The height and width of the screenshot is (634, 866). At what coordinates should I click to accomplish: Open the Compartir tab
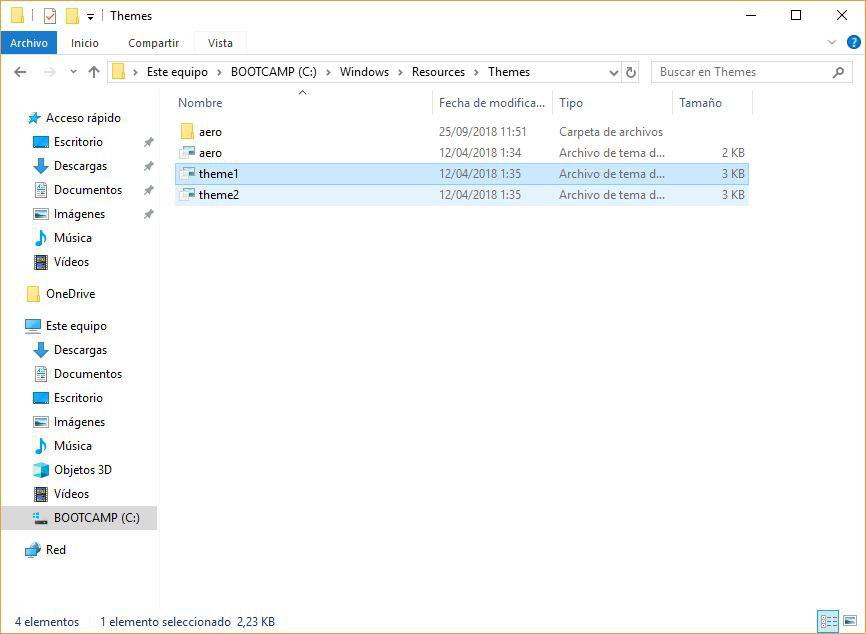pyautogui.click(x=153, y=43)
